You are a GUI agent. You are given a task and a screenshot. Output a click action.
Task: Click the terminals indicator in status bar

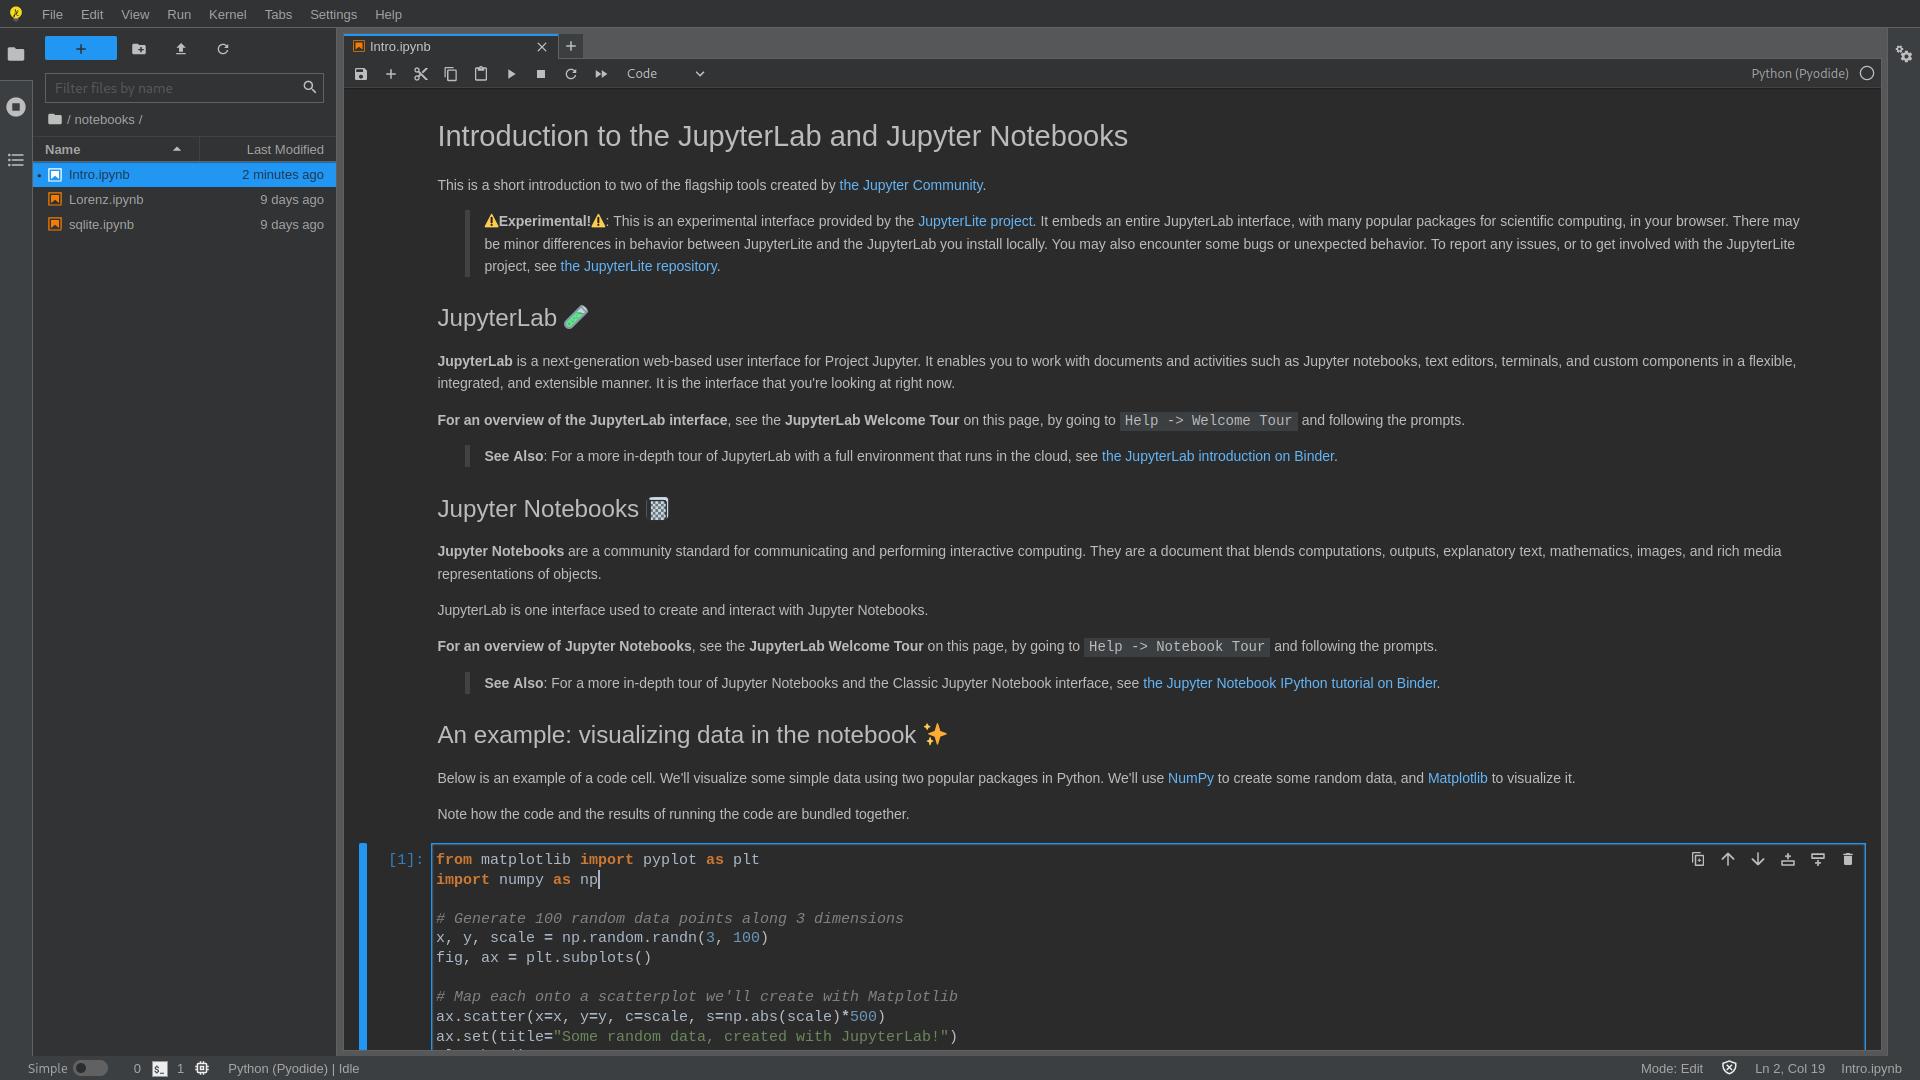160,1068
